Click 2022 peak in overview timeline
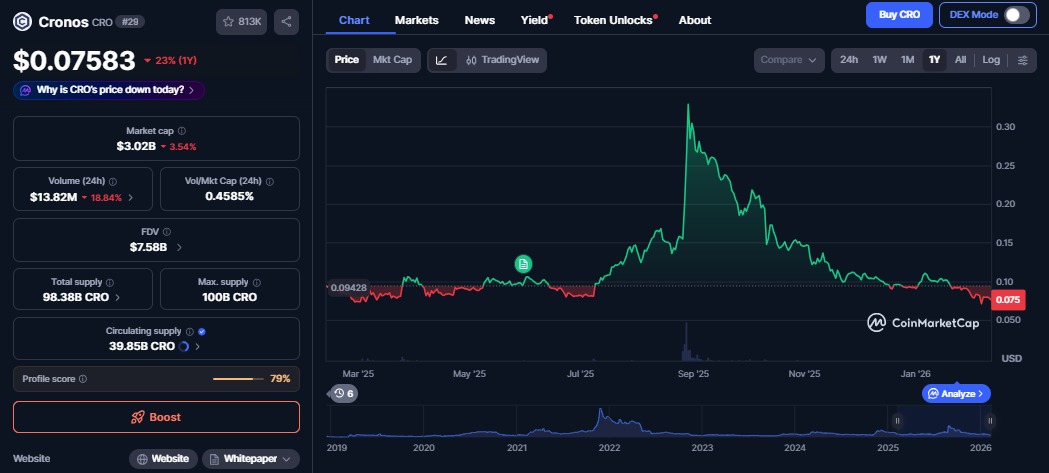 (x=601, y=411)
